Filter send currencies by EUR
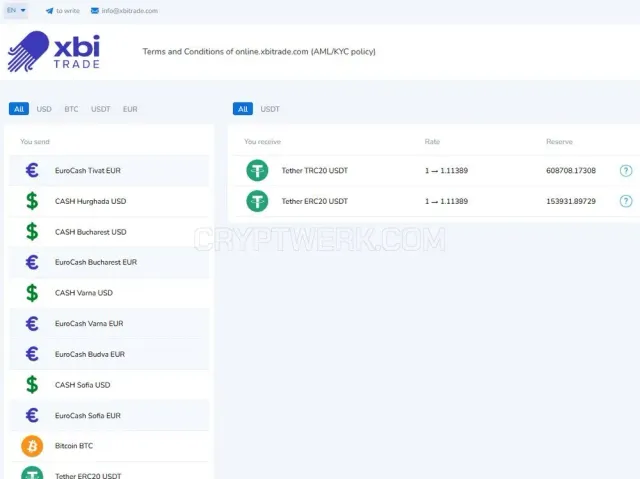The height and width of the screenshot is (479, 640). (x=130, y=109)
